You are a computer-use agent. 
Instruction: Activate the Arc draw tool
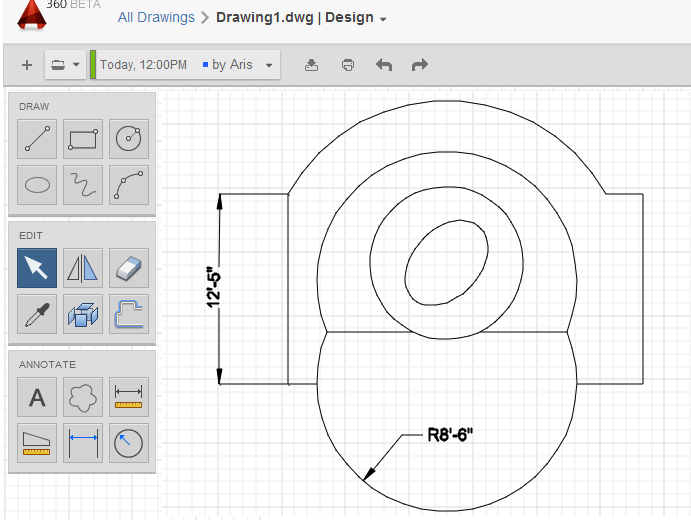(128, 184)
